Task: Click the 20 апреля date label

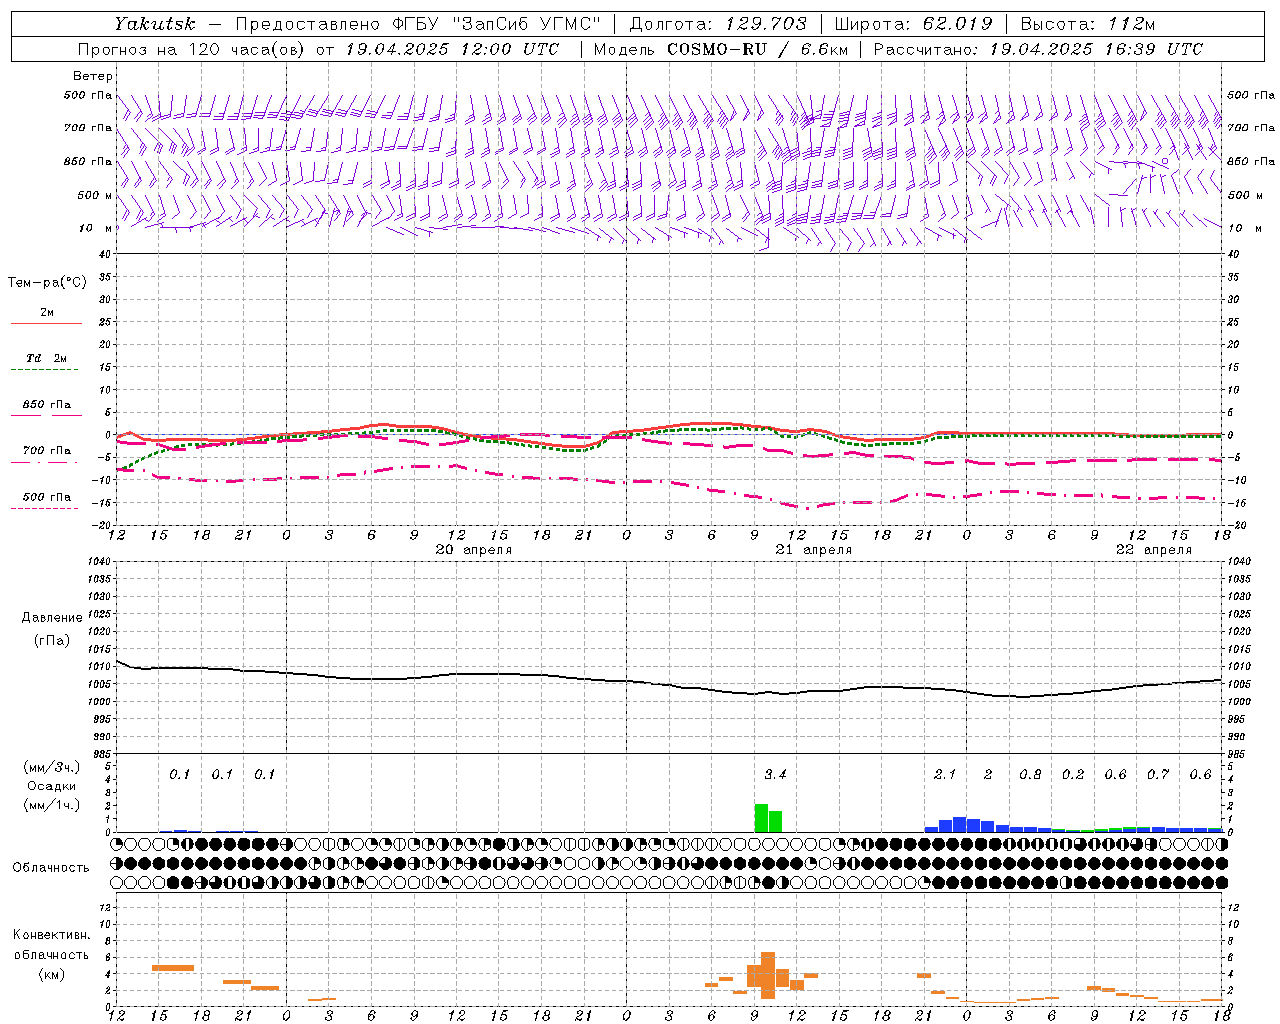Action: (x=474, y=550)
